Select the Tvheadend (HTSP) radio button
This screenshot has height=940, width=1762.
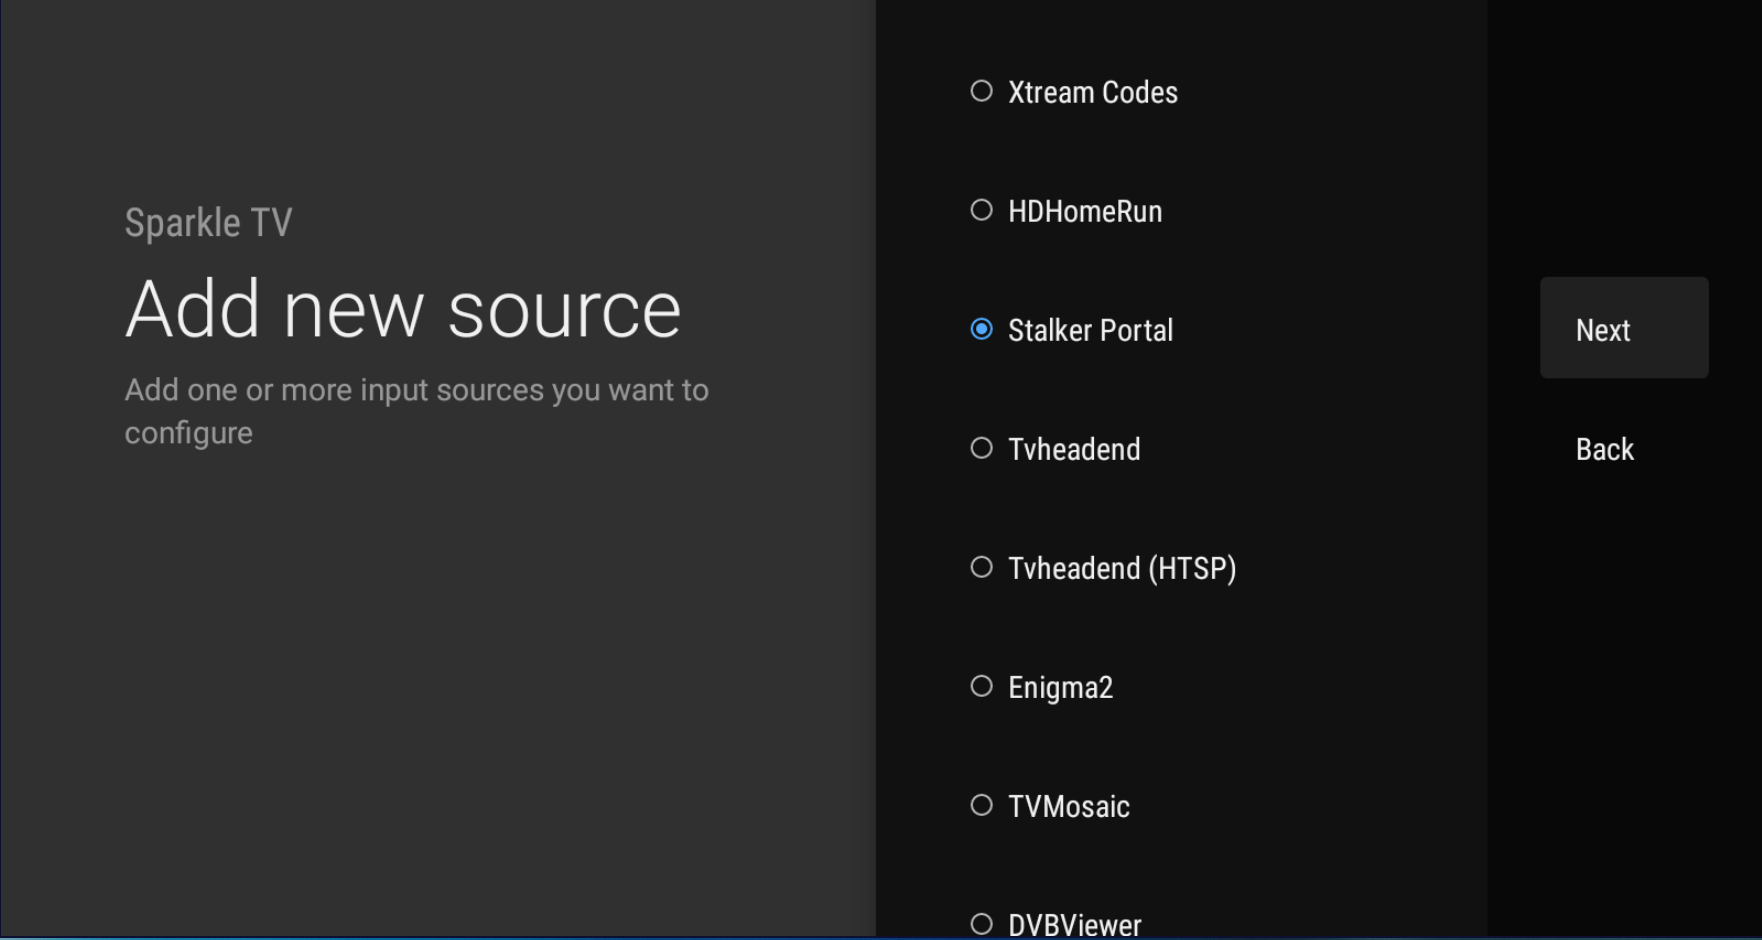tap(981, 567)
